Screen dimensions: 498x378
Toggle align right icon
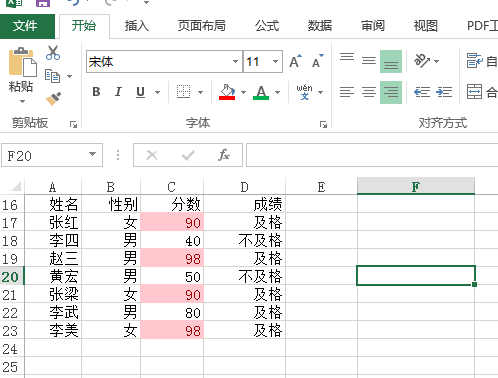(x=391, y=92)
